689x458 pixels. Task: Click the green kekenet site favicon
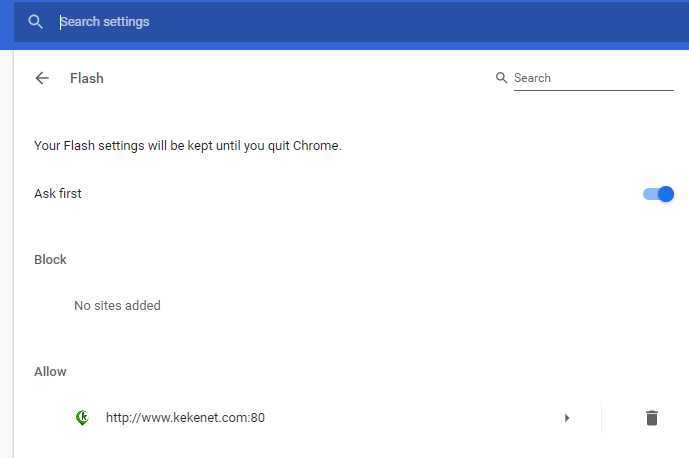[82, 417]
